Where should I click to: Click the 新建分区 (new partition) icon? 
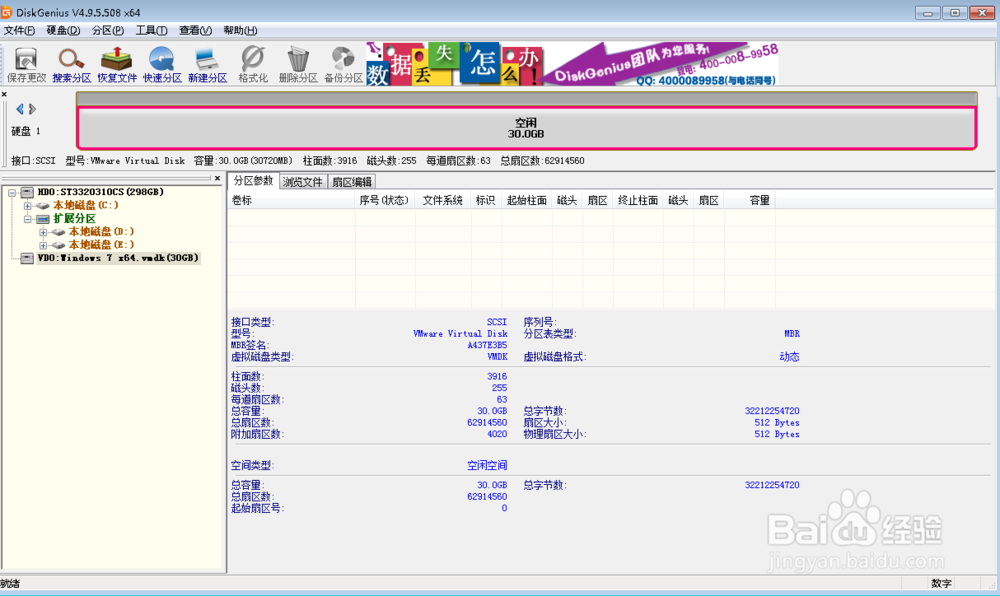coord(206,62)
